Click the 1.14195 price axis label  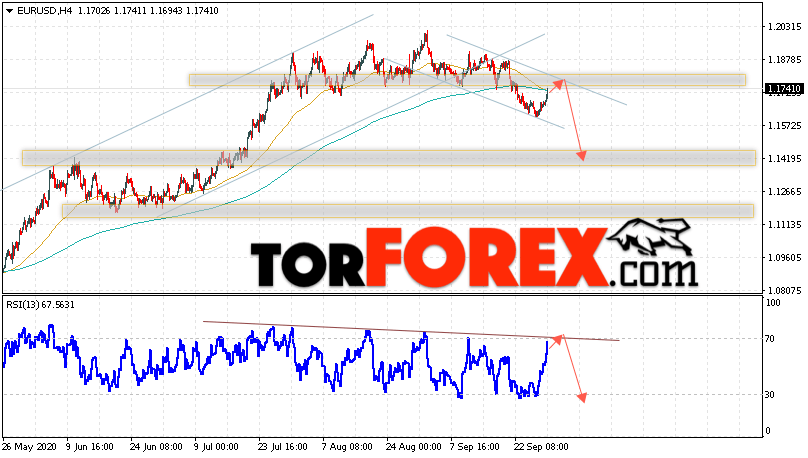[784, 159]
